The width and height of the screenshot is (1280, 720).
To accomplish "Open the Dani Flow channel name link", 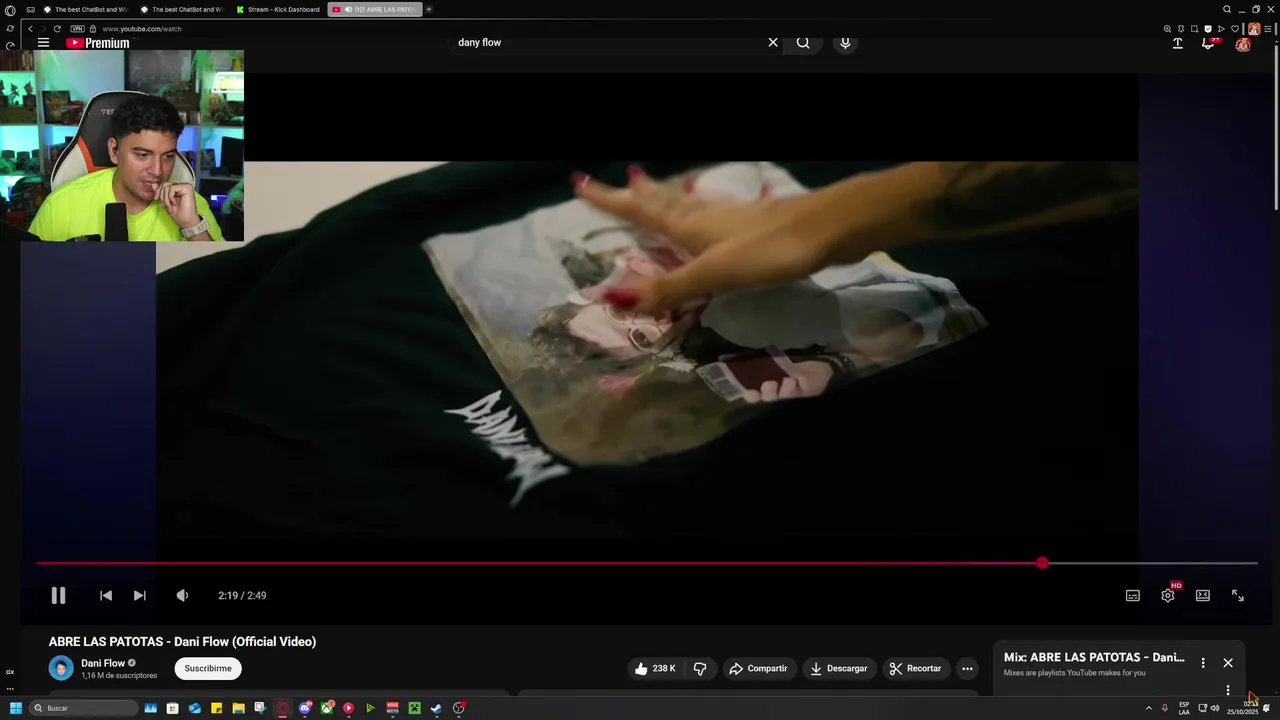I will click(x=102, y=663).
